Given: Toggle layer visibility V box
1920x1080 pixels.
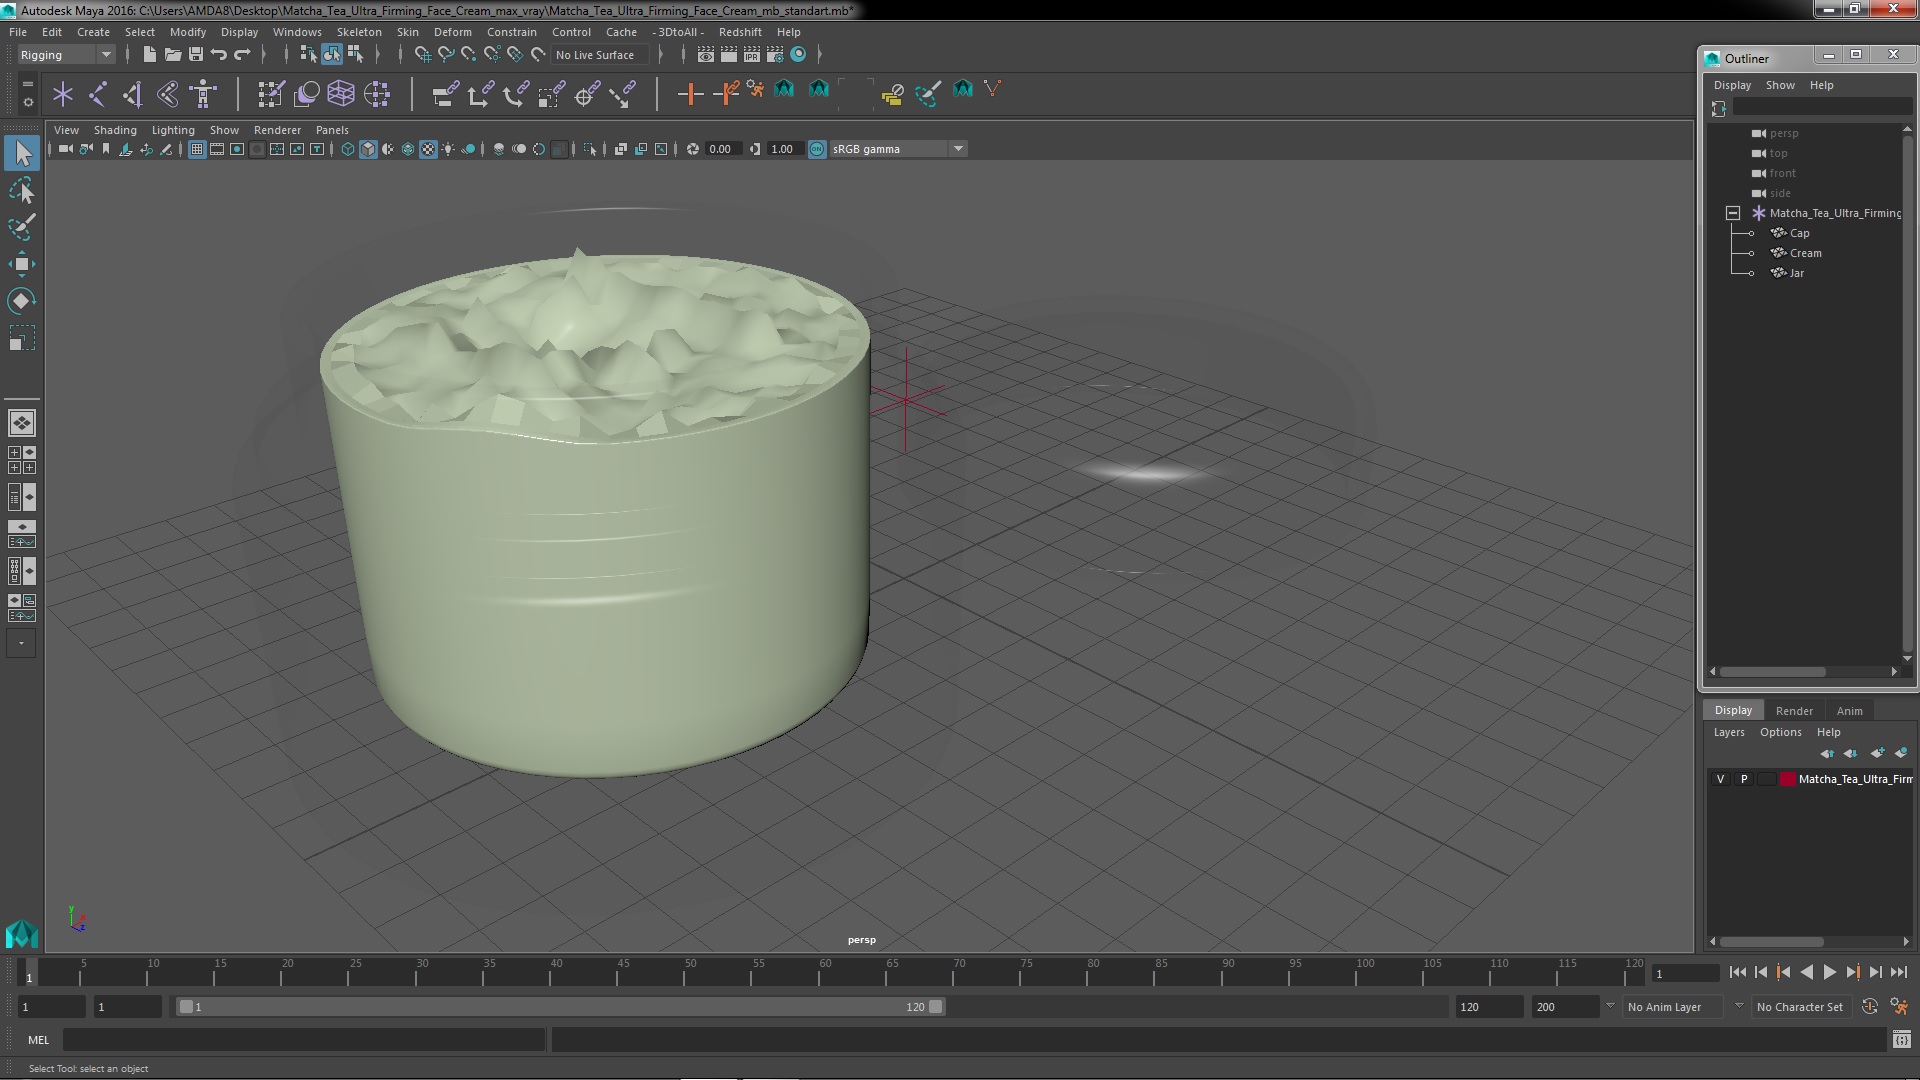Looking at the screenshot, I should (1720, 779).
